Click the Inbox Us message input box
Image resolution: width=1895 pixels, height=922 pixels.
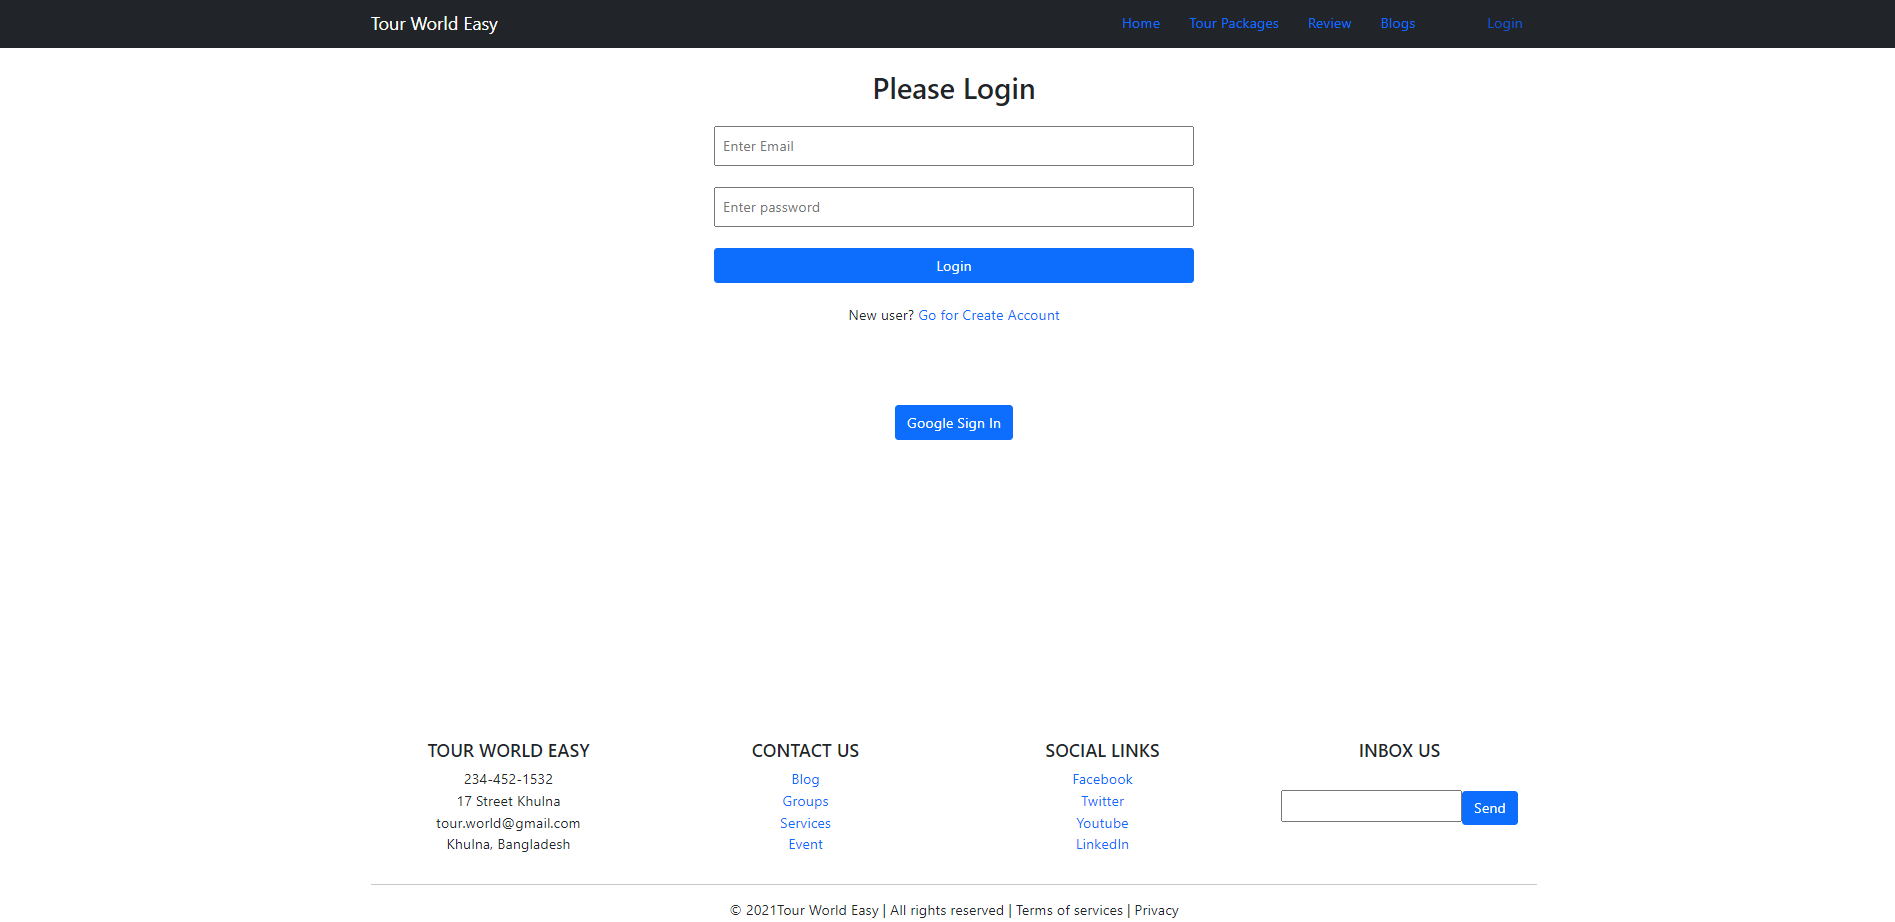pos(1370,806)
